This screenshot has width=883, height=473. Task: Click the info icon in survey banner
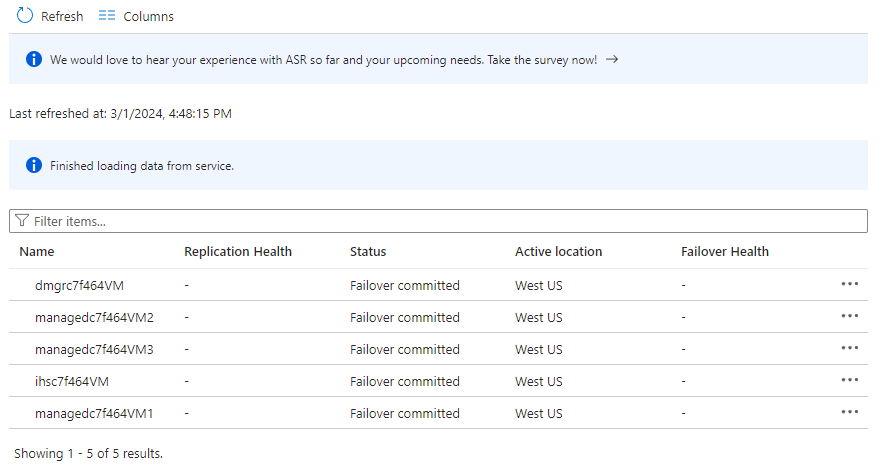pos(34,60)
